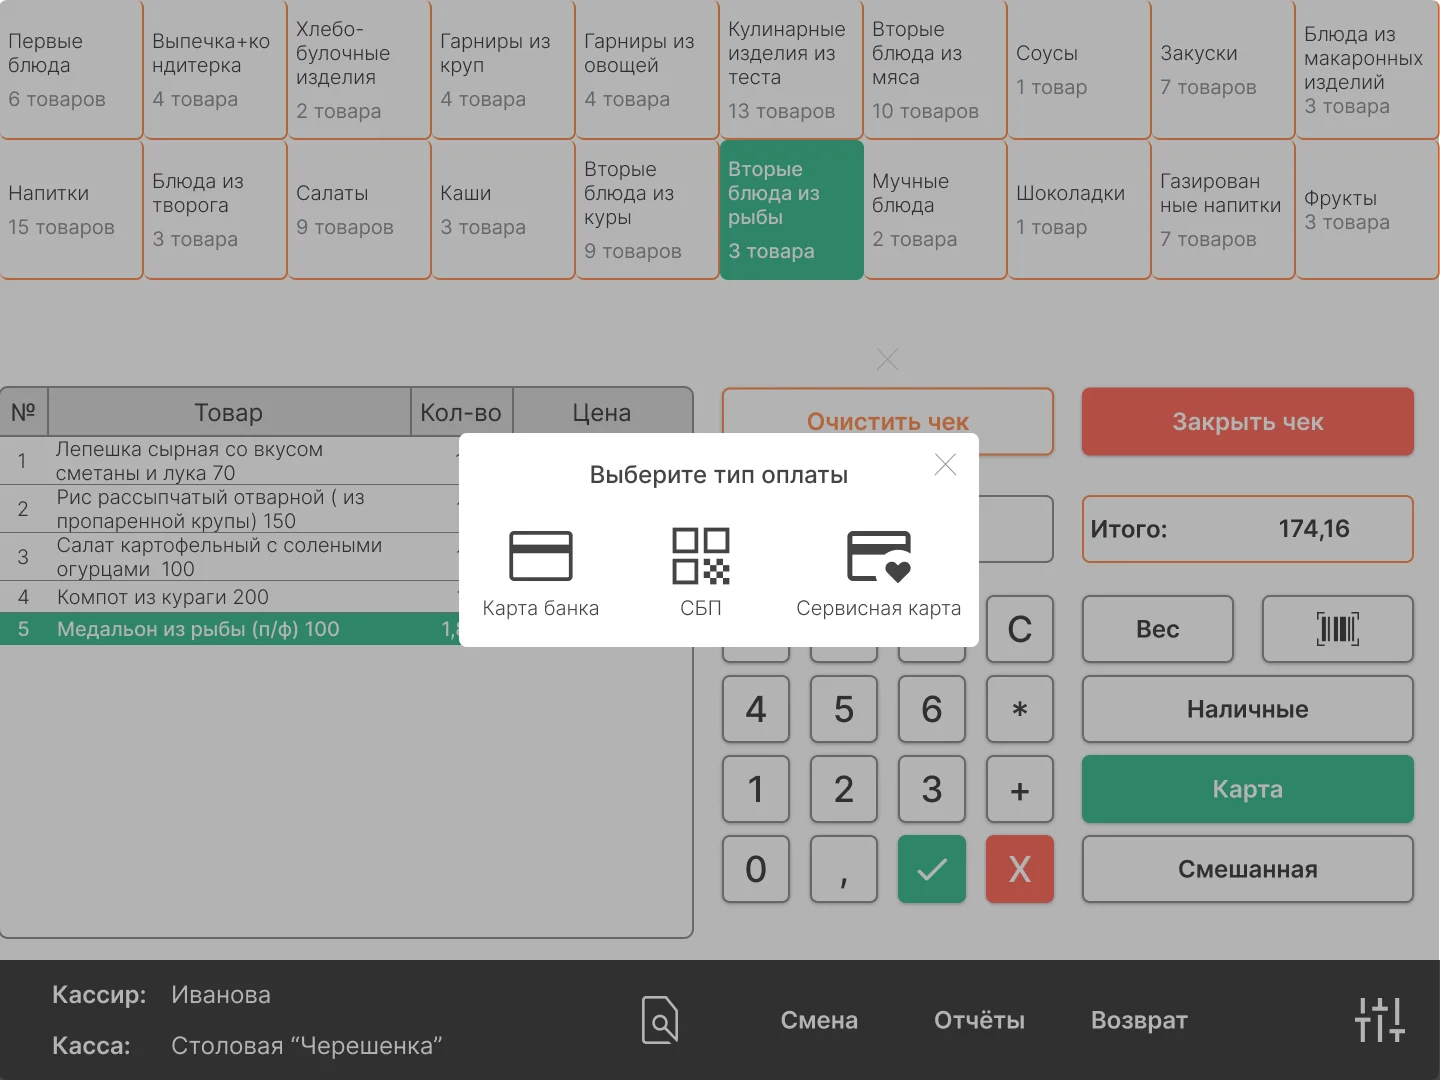Click the Цена column header
The width and height of the screenshot is (1440, 1080).
602,412
